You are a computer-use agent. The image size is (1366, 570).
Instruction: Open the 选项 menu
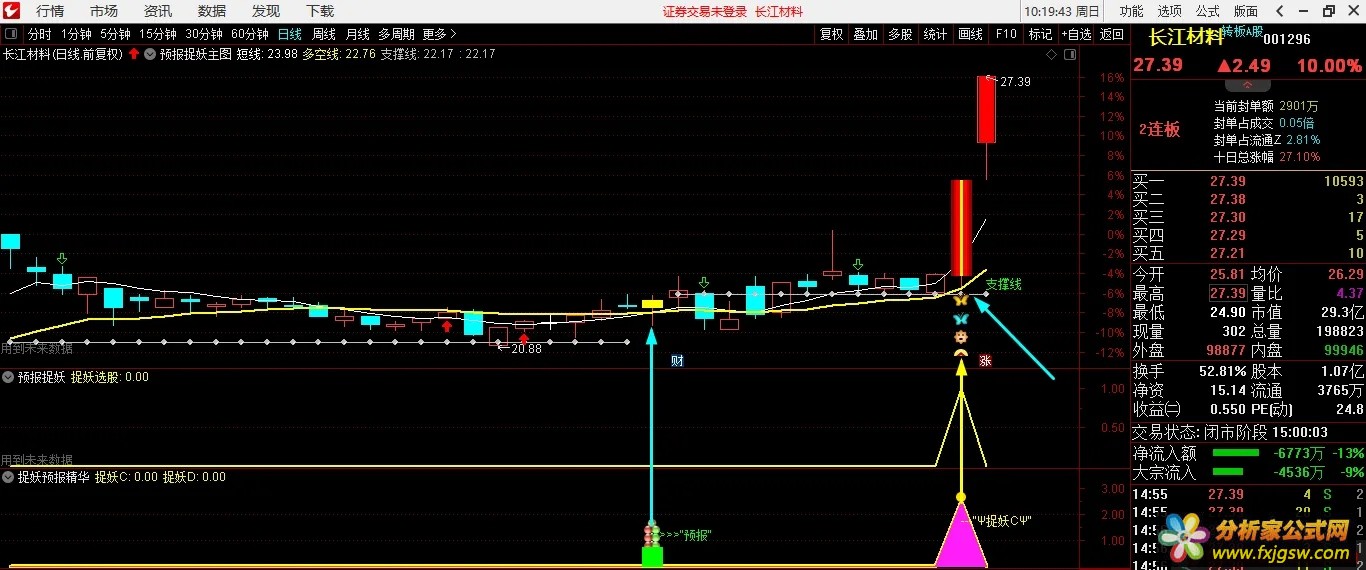(x=1169, y=11)
